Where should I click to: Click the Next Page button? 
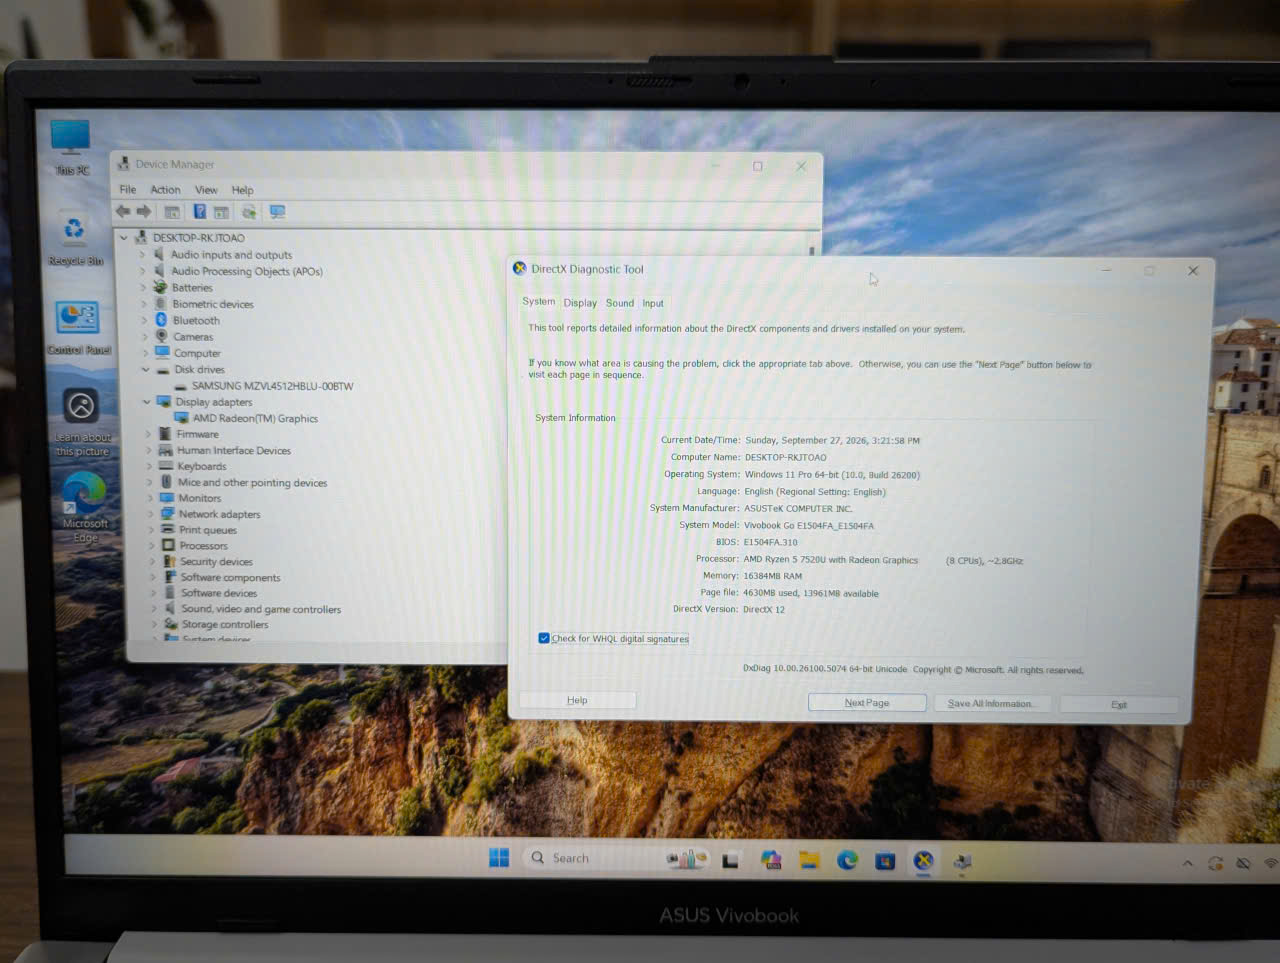point(867,703)
